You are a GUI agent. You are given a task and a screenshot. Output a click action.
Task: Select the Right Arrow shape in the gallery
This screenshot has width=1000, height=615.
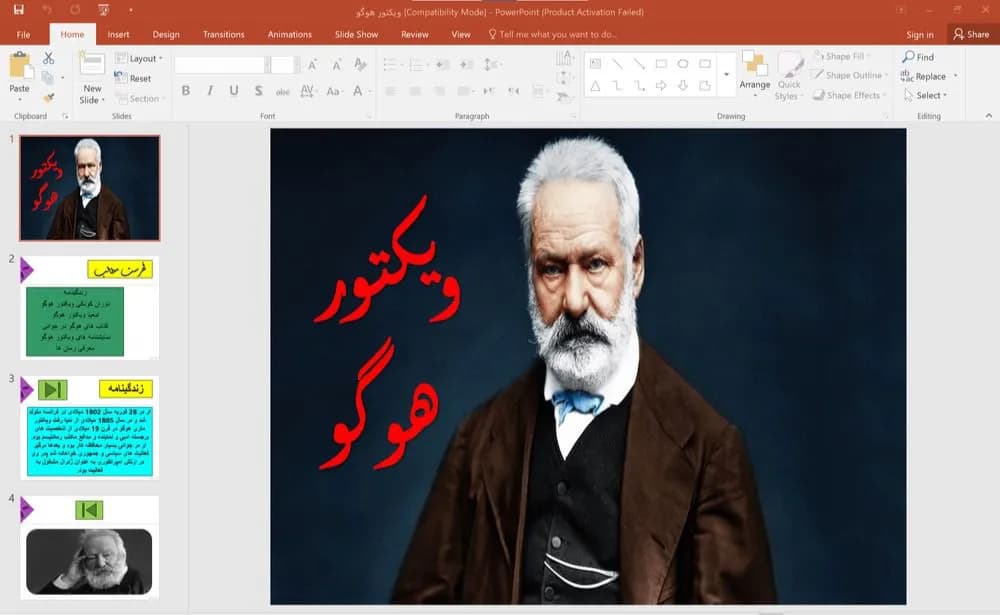click(x=661, y=85)
